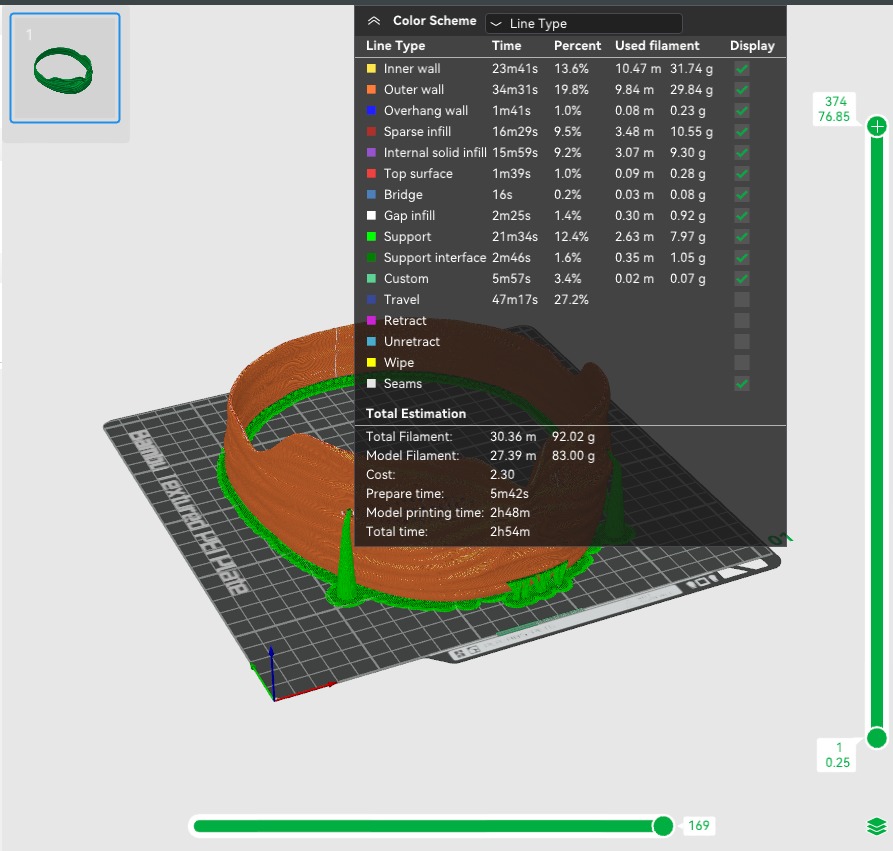Click the Total Estimation heading
This screenshot has width=893, height=851.
point(416,414)
